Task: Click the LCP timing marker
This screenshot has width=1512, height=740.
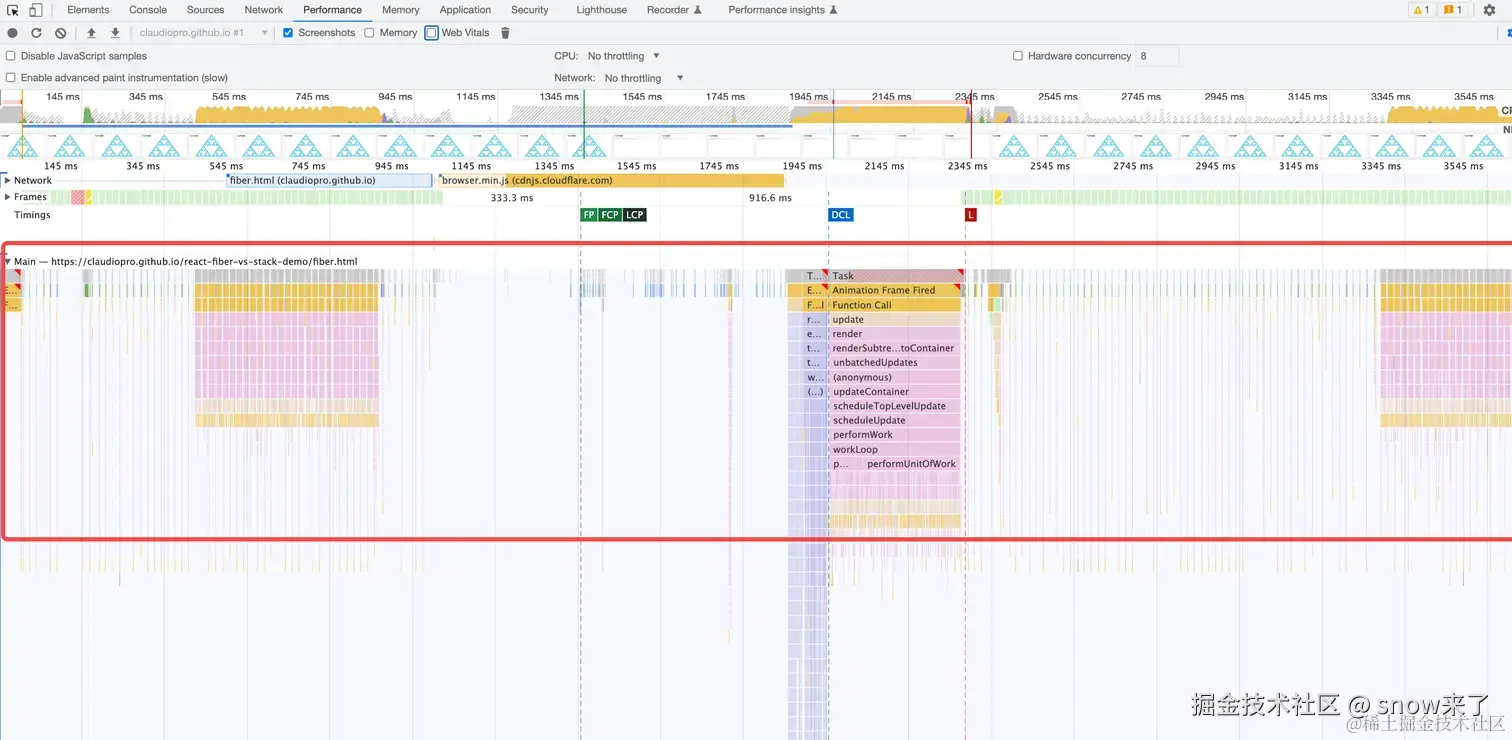Action: 635,215
